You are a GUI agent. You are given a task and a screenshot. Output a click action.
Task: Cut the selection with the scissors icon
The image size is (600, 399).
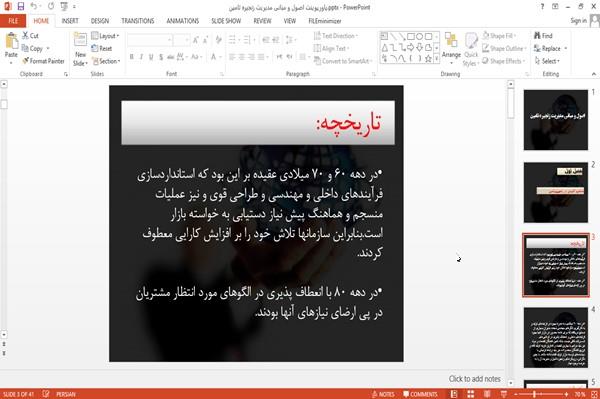(30, 36)
